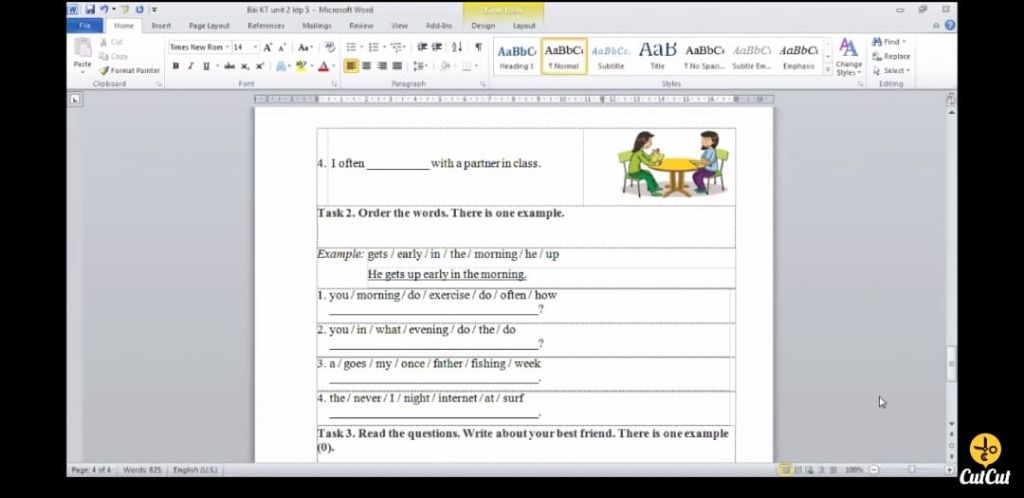Screen dimensions: 1024x498
Task: Open the Paragraph dialog launcher
Action: click(x=483, y=84)
